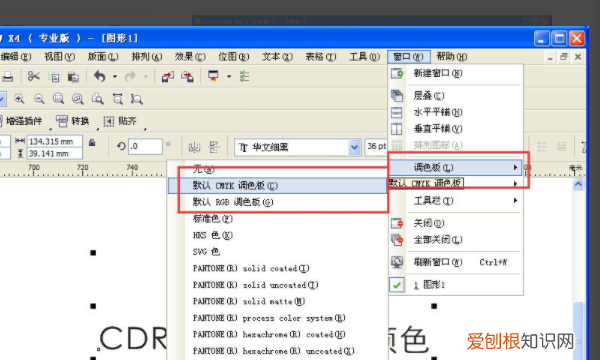Image resolution: width=600 pixels, height=360 pixels.
Task: Open the 位图 menu
Action: [233, 57]
